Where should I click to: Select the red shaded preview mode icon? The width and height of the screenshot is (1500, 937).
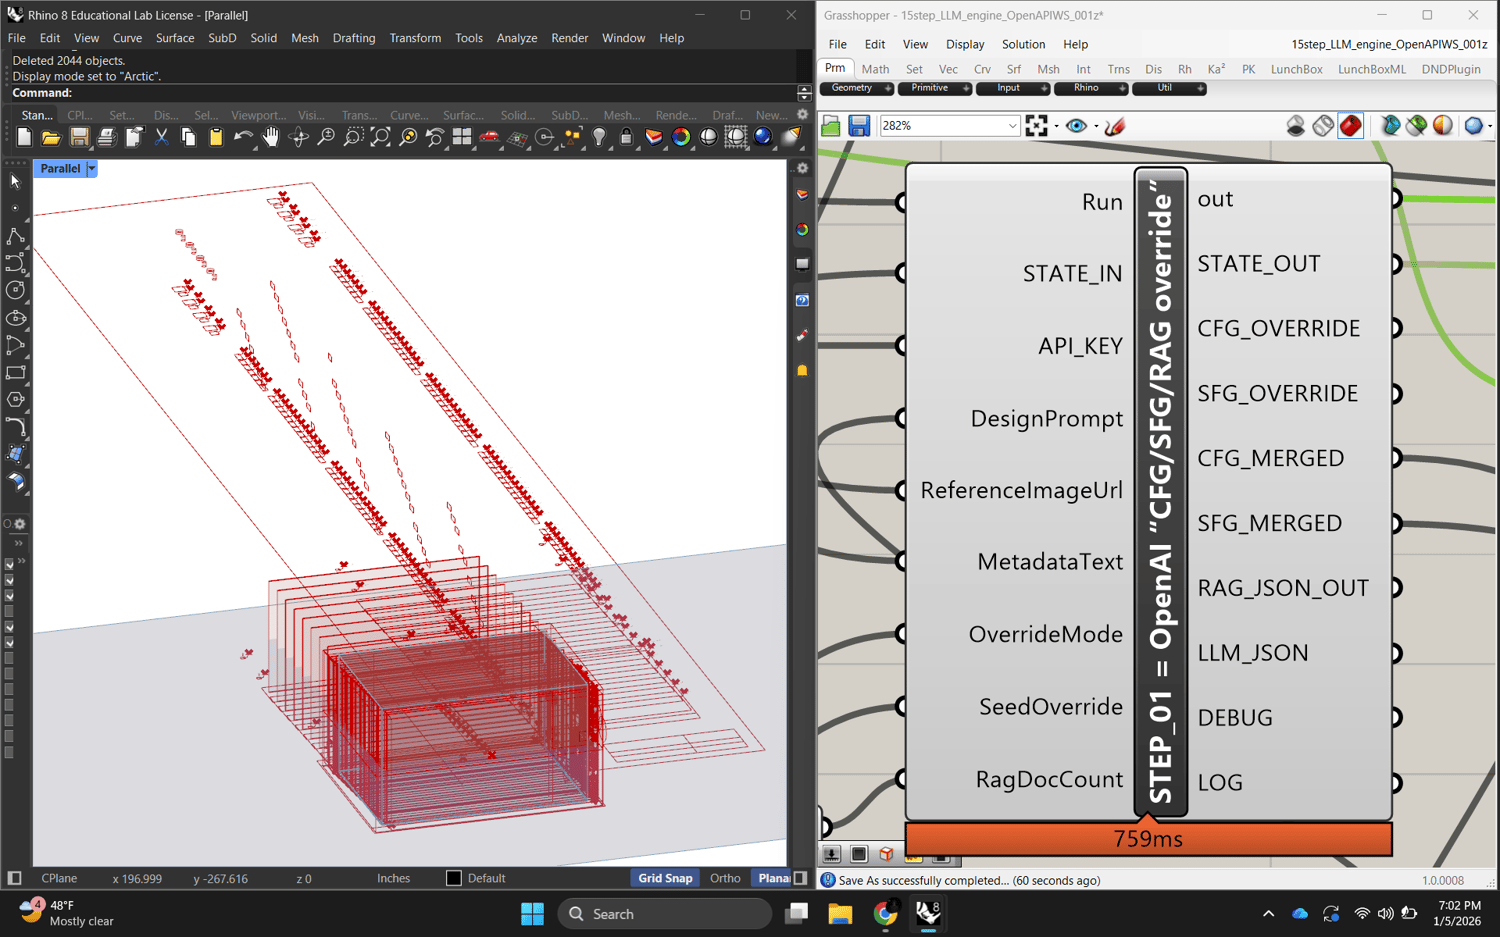1350,126
